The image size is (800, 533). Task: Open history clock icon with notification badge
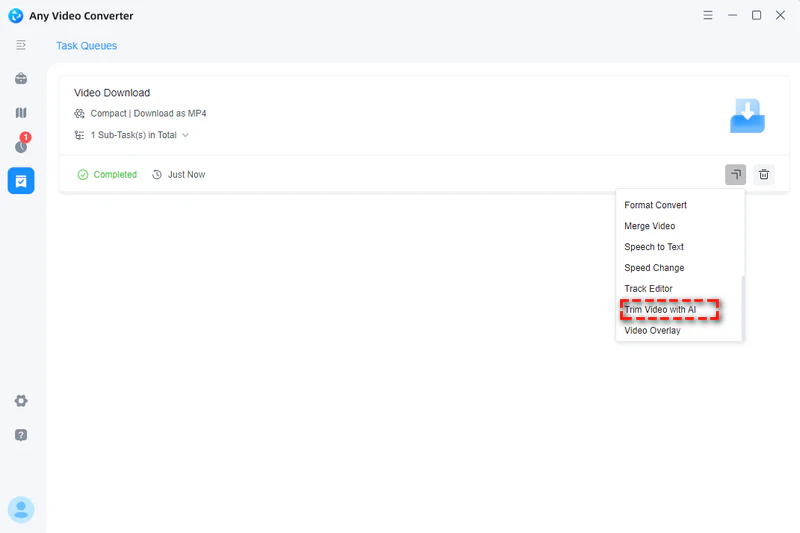tap(21, 146)
